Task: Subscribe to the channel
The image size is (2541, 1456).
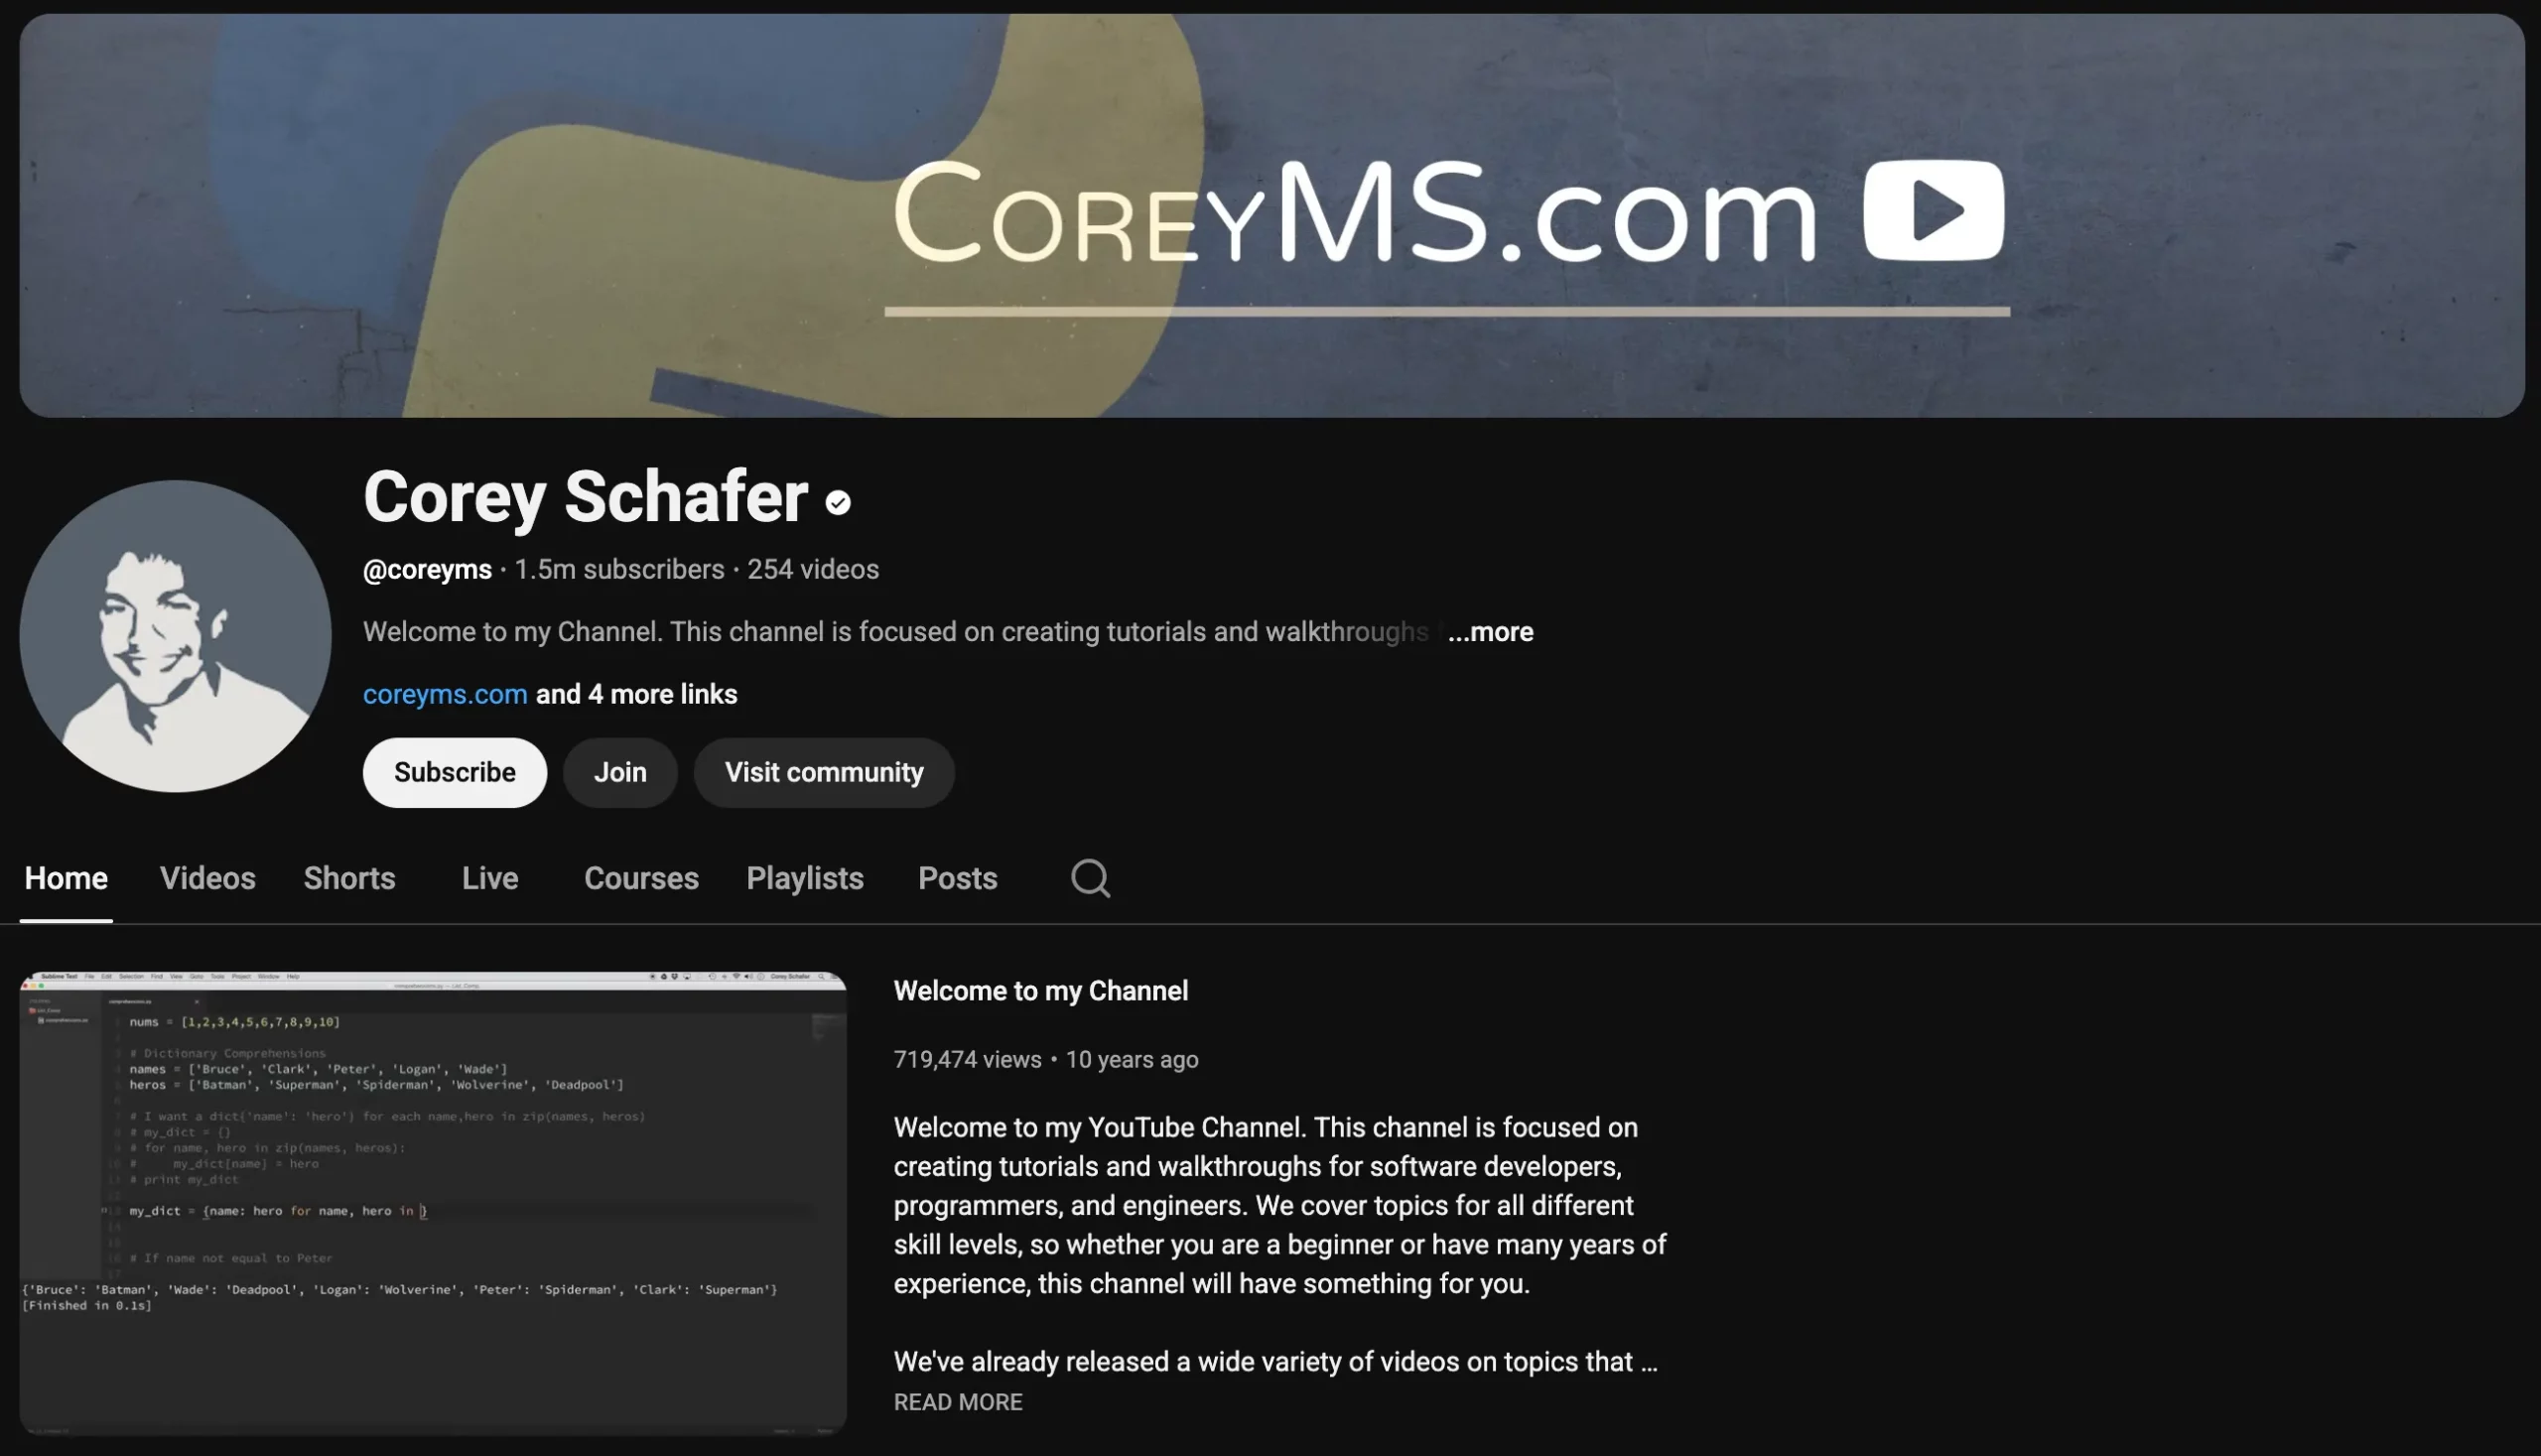Action: coord(454,772)
